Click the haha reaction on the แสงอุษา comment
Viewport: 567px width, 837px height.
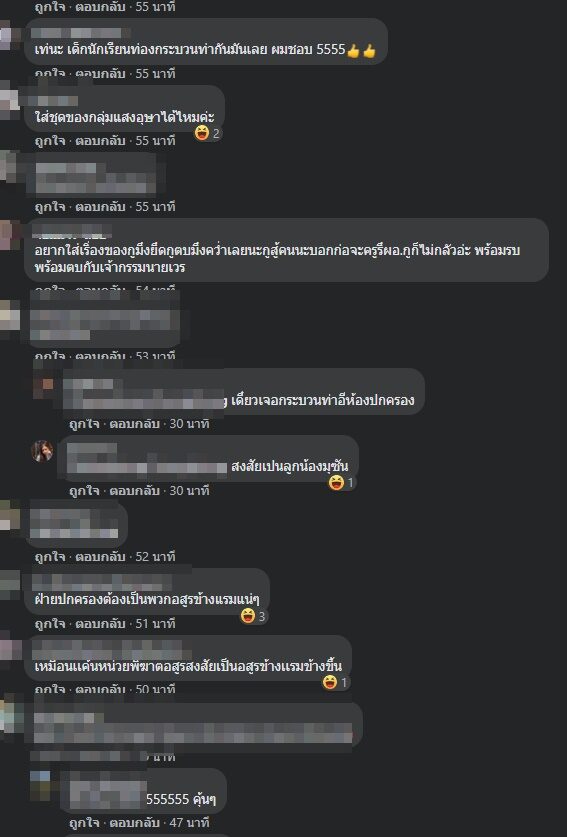tap(207, 132)
